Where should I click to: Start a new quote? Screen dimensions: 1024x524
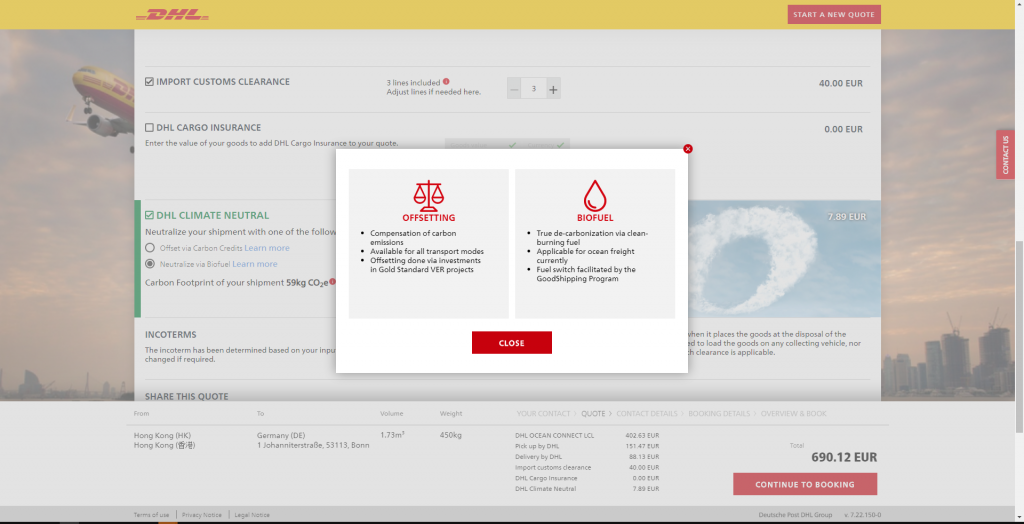pos(834,14)
